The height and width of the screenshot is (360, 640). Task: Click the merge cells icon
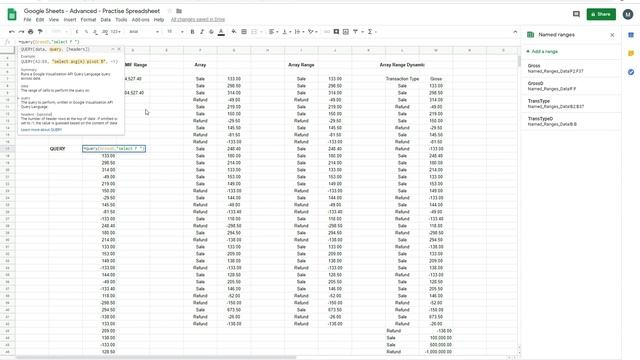254,31
